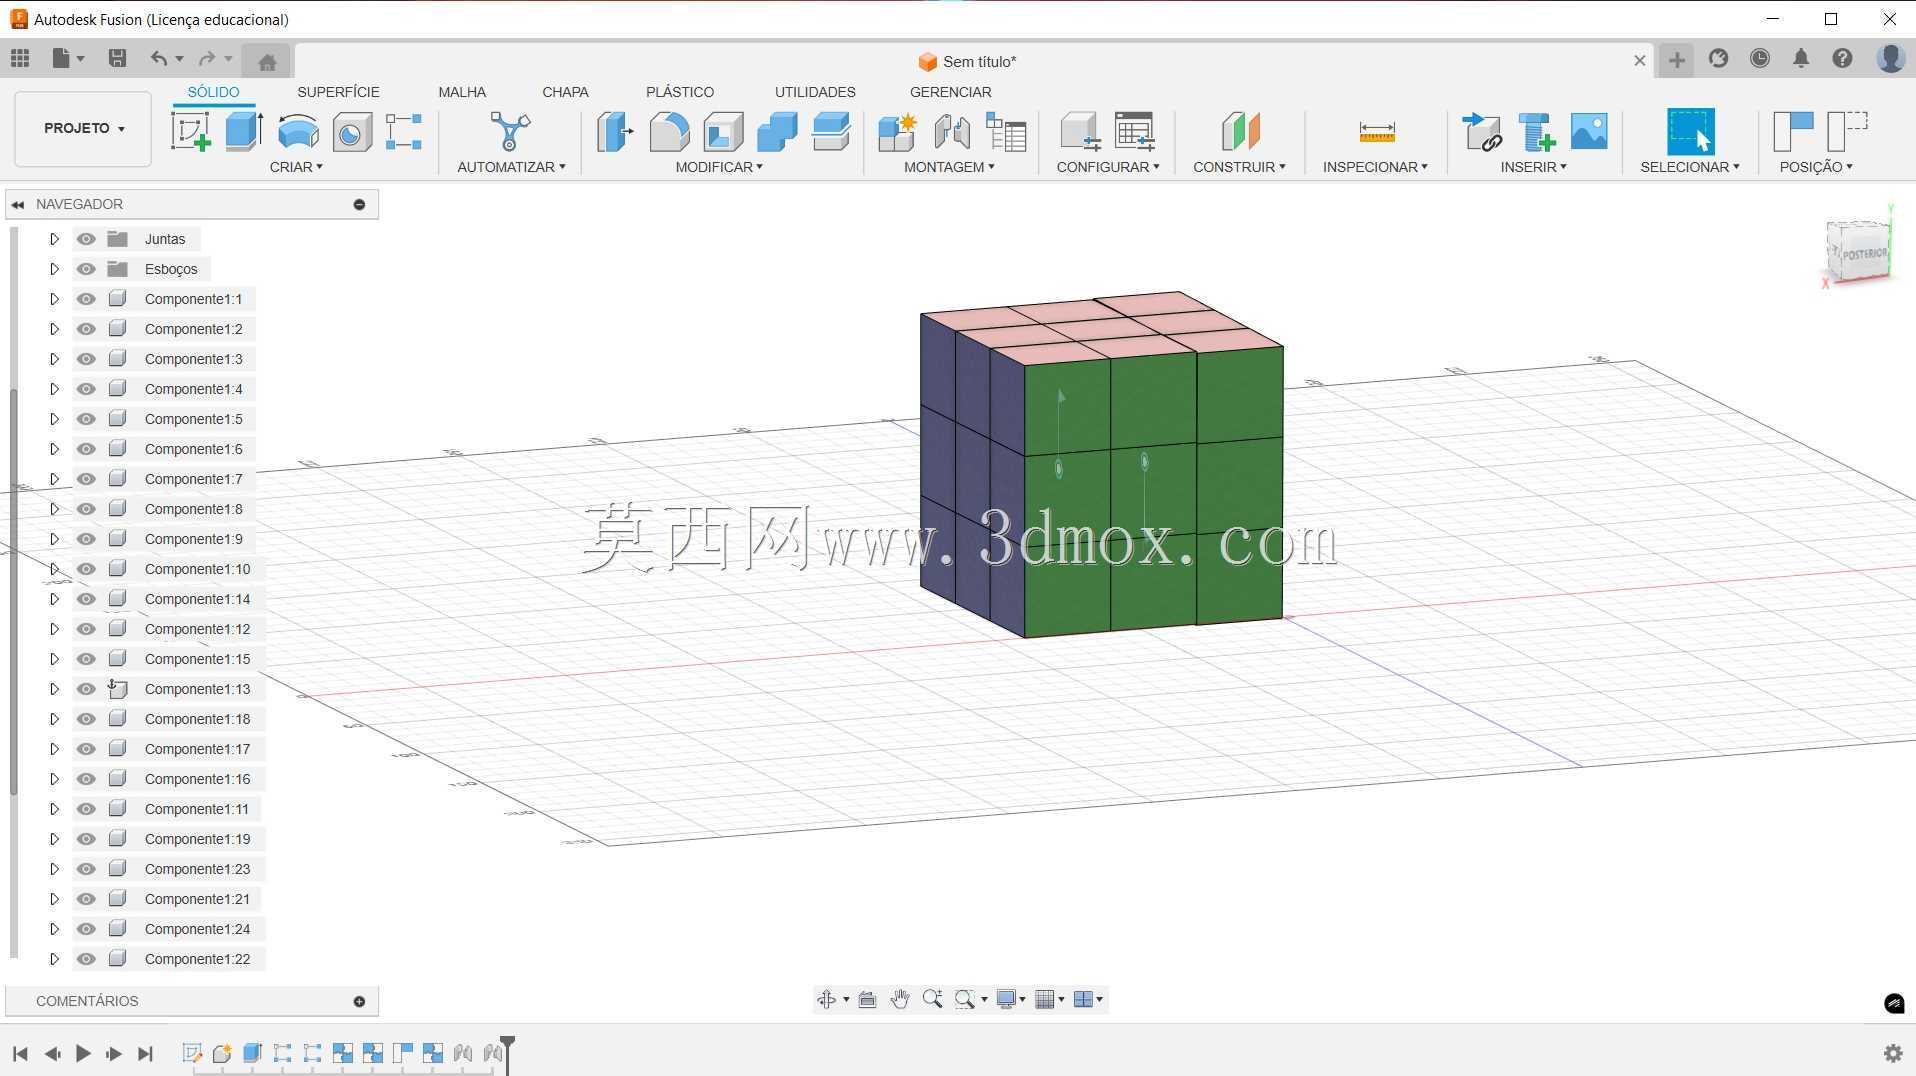Viewport: 1916px width, 1076px height.
Task: Play the timeline
Action: [83, 1053]
